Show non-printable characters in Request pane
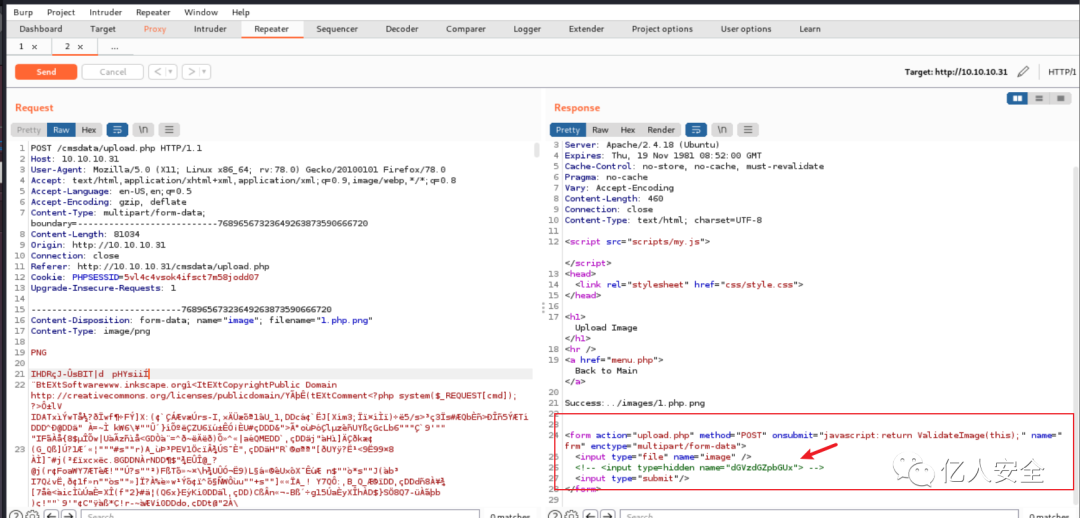Screen dimensions: 1080x518 tap(143, 130)
